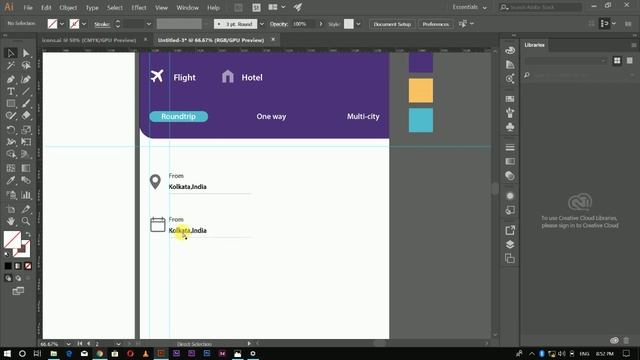Select the Rotate tool
This screenshot has height=360, width=640.
pyautogui.click(x=11, y=130)
